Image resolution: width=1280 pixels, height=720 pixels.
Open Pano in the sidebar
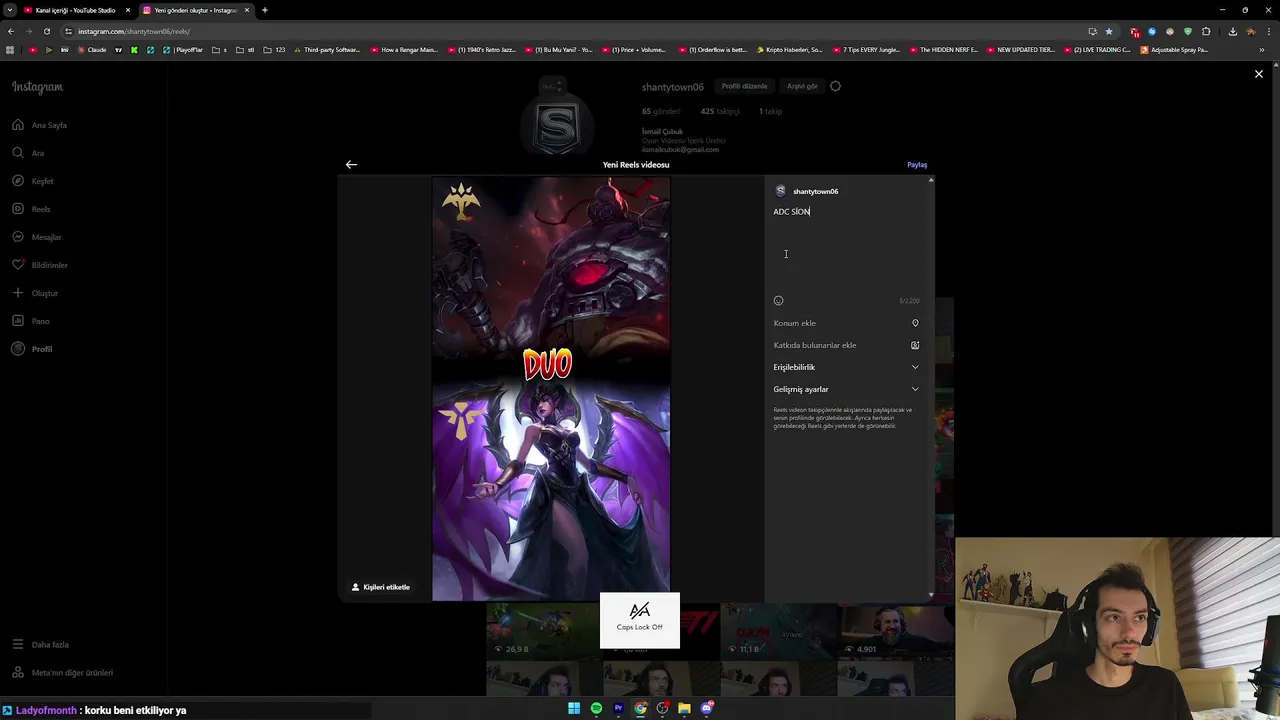tap(31, 321)
